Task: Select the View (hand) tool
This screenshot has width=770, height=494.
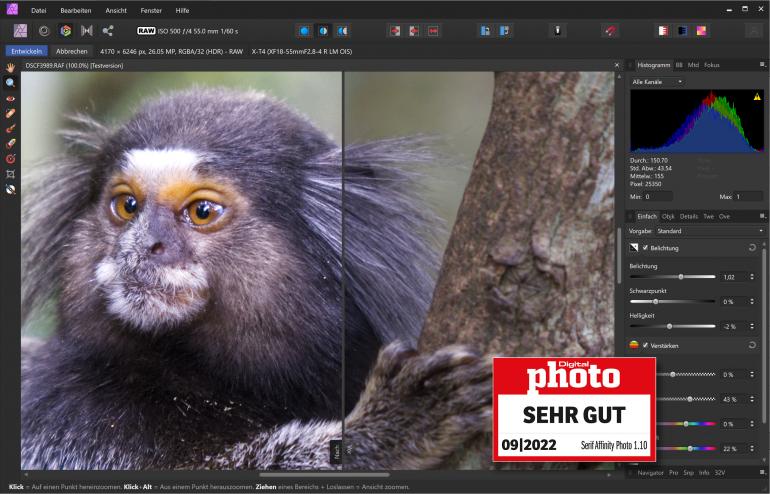Action: [10, 67]
